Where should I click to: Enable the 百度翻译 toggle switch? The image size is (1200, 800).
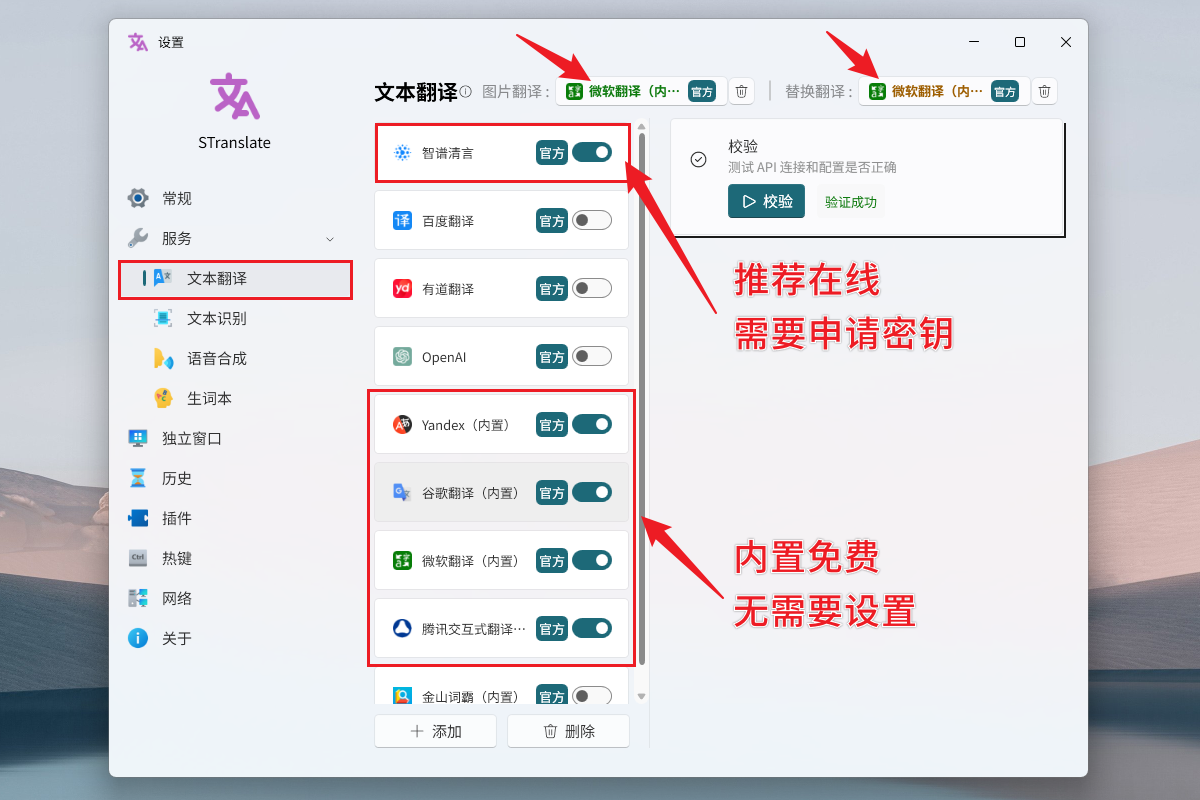pos(592,221)
